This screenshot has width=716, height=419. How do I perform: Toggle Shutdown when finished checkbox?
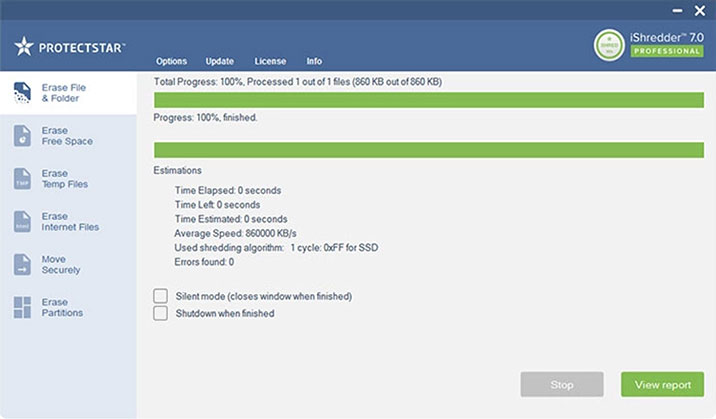[x=160, y=313]
